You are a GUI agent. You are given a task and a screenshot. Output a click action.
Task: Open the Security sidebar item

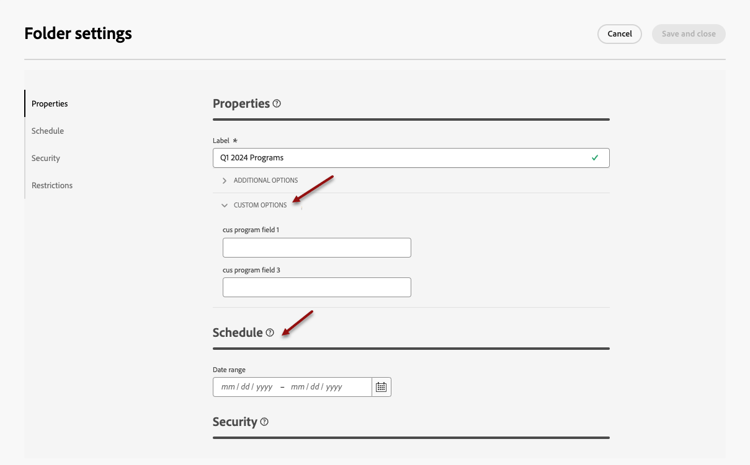coord(46,158)
